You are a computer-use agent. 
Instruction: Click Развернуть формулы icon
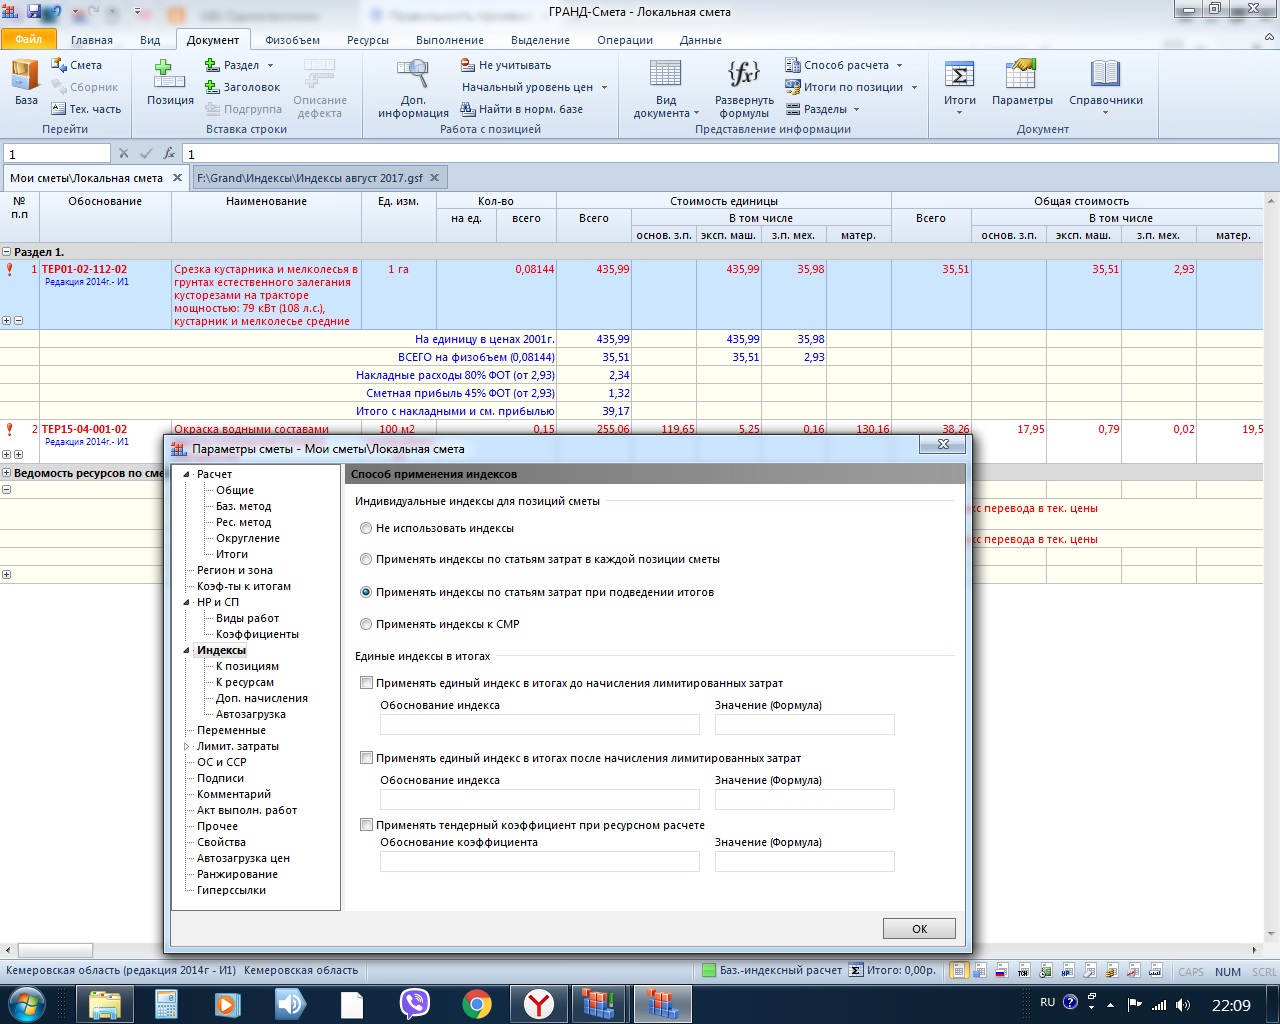coord(744,88)
